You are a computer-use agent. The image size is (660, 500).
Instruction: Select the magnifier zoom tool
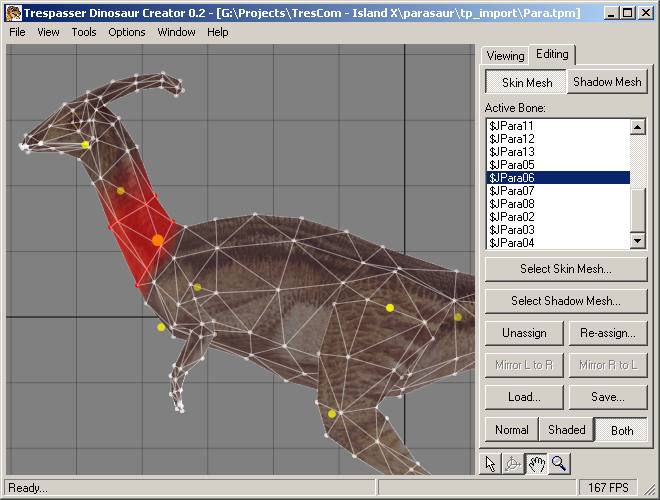(x=559, y=464)
